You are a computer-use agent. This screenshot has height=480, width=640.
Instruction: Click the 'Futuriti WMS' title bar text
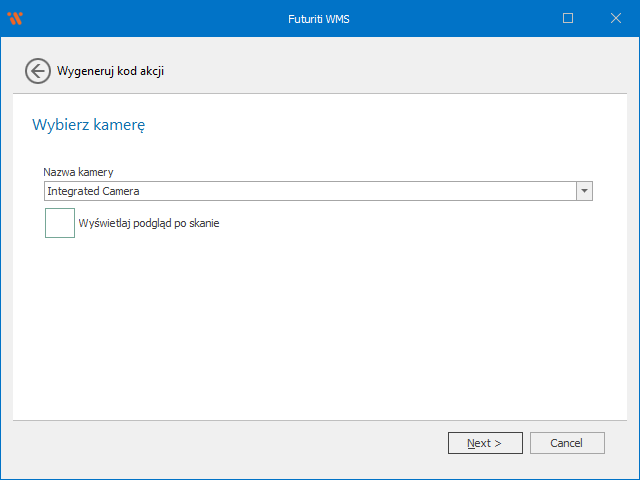(x=319, y=18)
